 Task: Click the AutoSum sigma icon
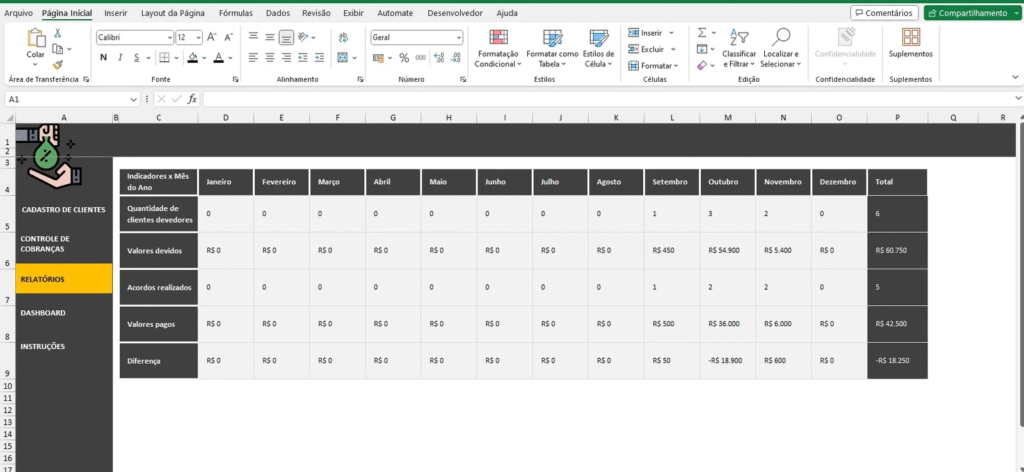(701, 33)
